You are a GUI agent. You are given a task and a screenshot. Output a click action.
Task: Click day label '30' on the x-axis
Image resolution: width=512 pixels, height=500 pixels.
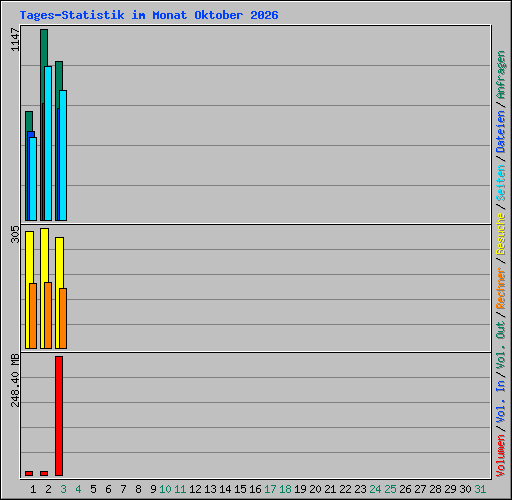[465, 489]
